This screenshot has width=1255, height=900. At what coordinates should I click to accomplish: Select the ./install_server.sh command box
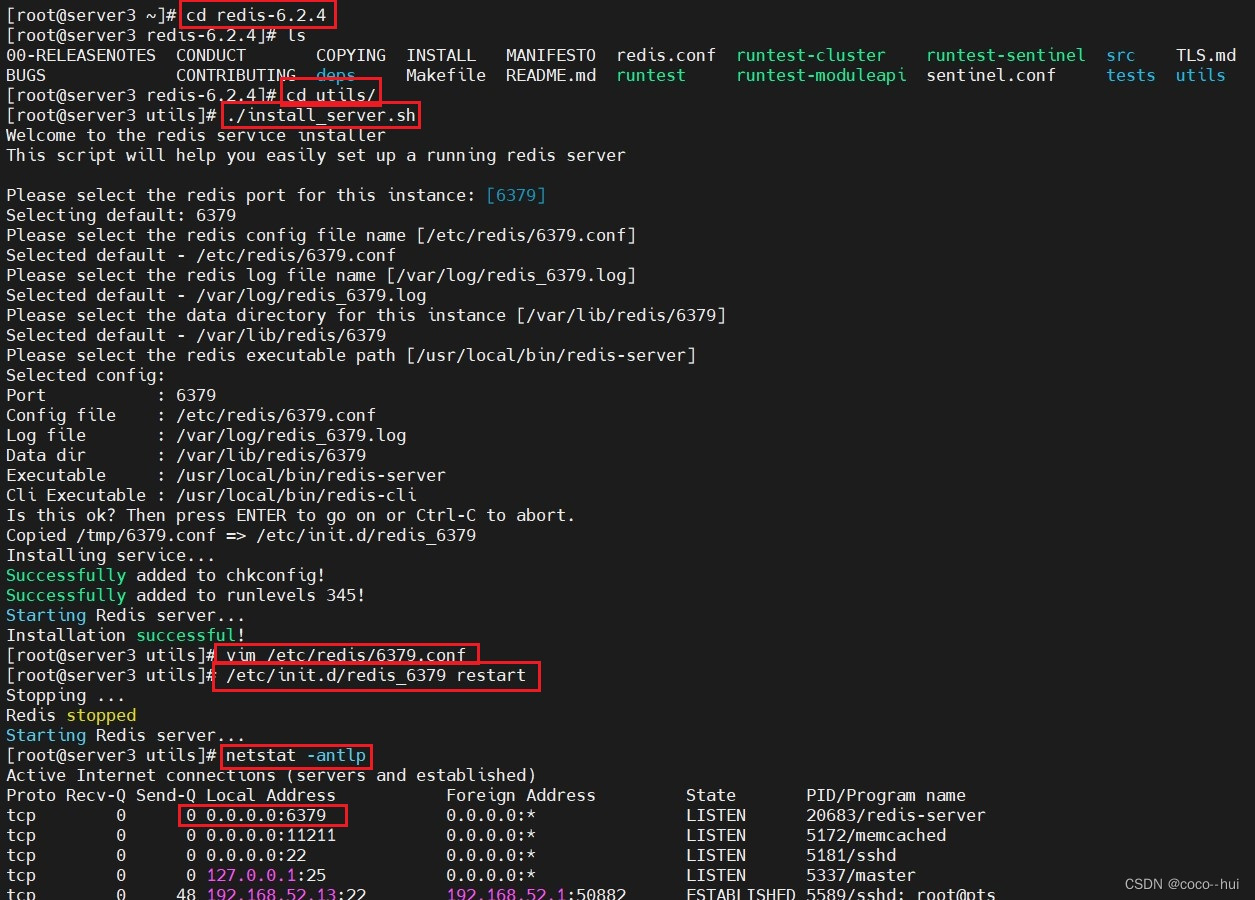320,114
